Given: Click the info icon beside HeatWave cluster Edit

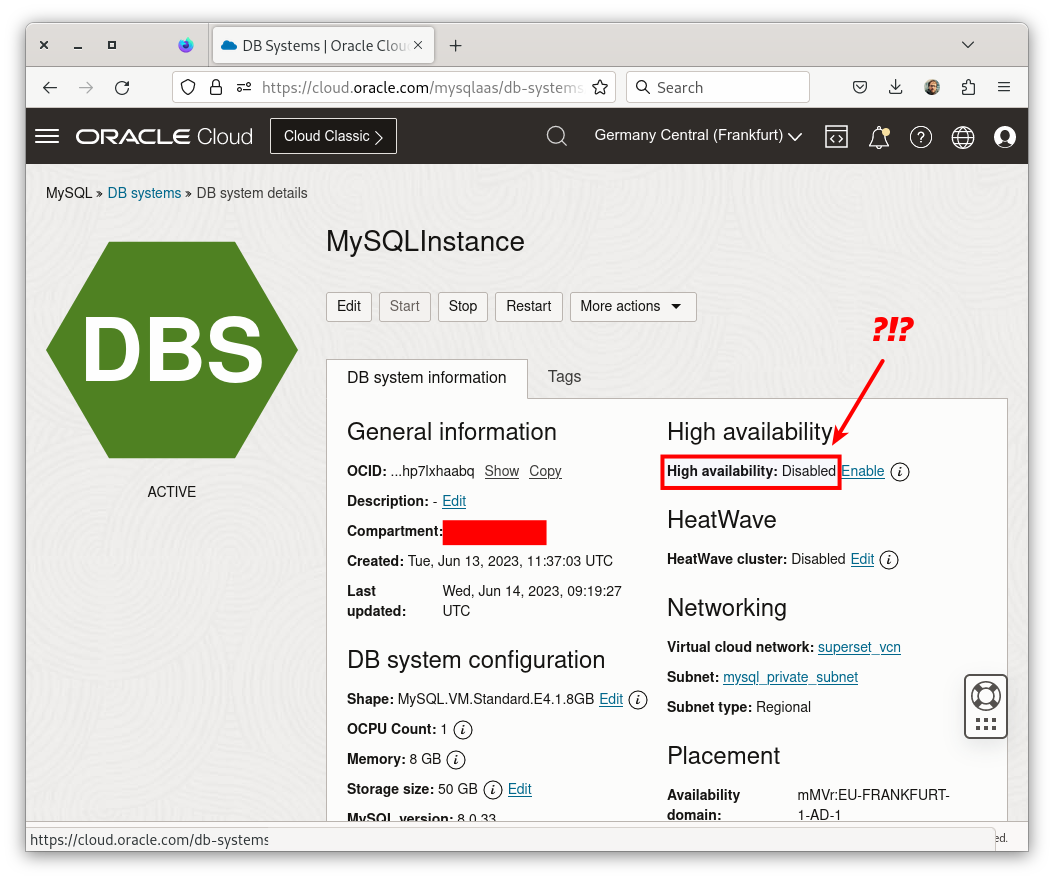Looking at the screenshot, I should click(x=889, y=559).
